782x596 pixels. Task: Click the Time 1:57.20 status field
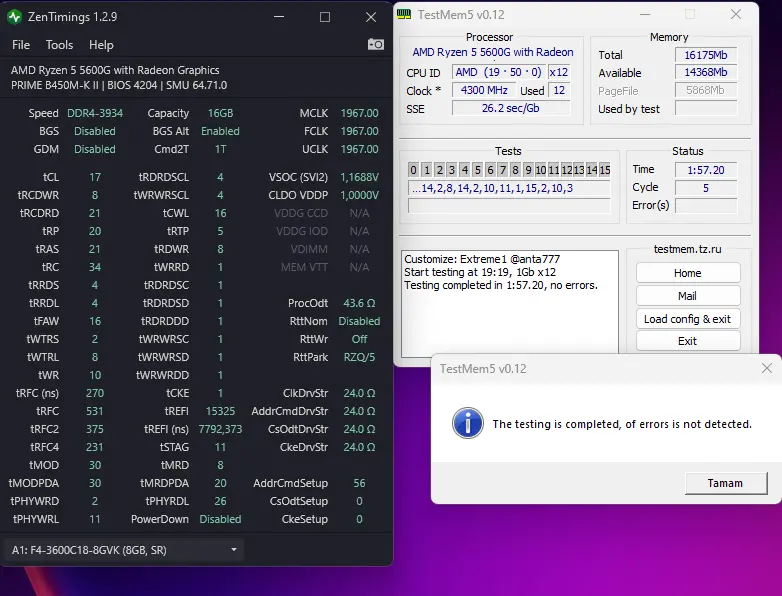point(706,170)
